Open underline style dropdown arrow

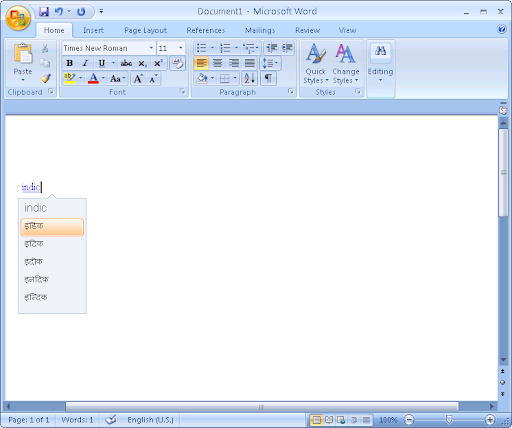[x=113, y=63]
